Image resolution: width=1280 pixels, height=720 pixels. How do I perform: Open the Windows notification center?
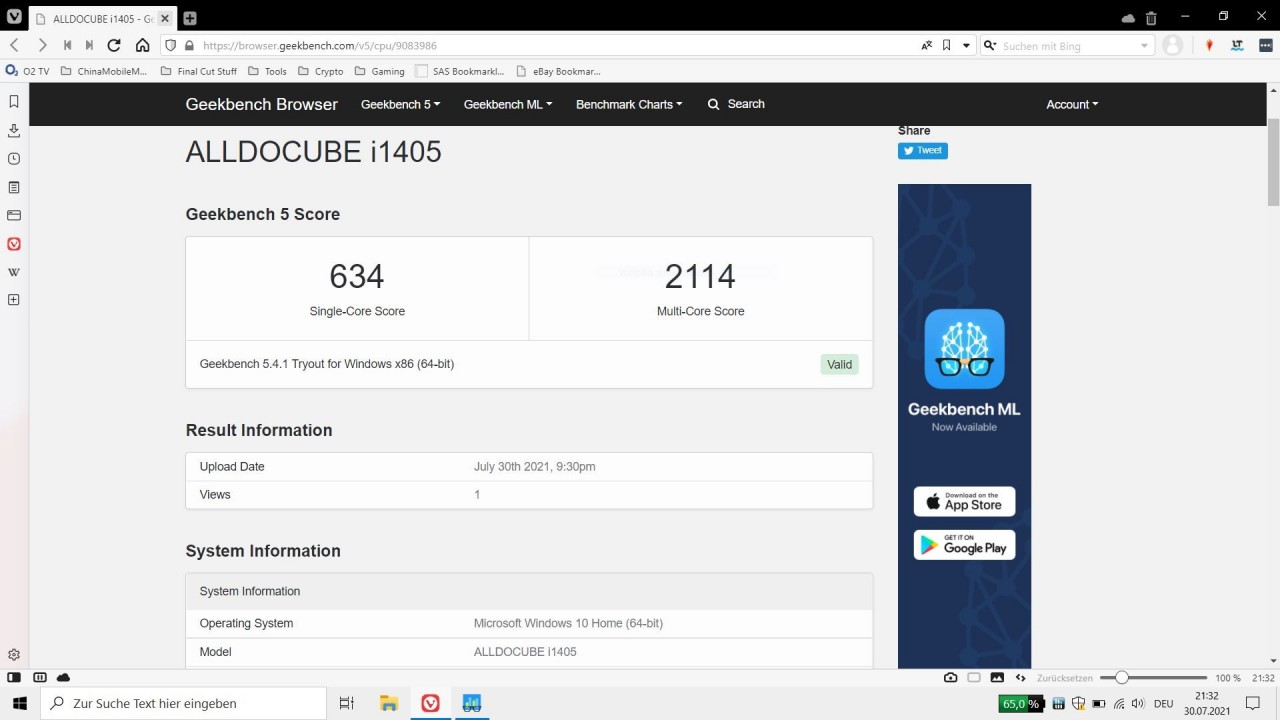click(1253, 703)
